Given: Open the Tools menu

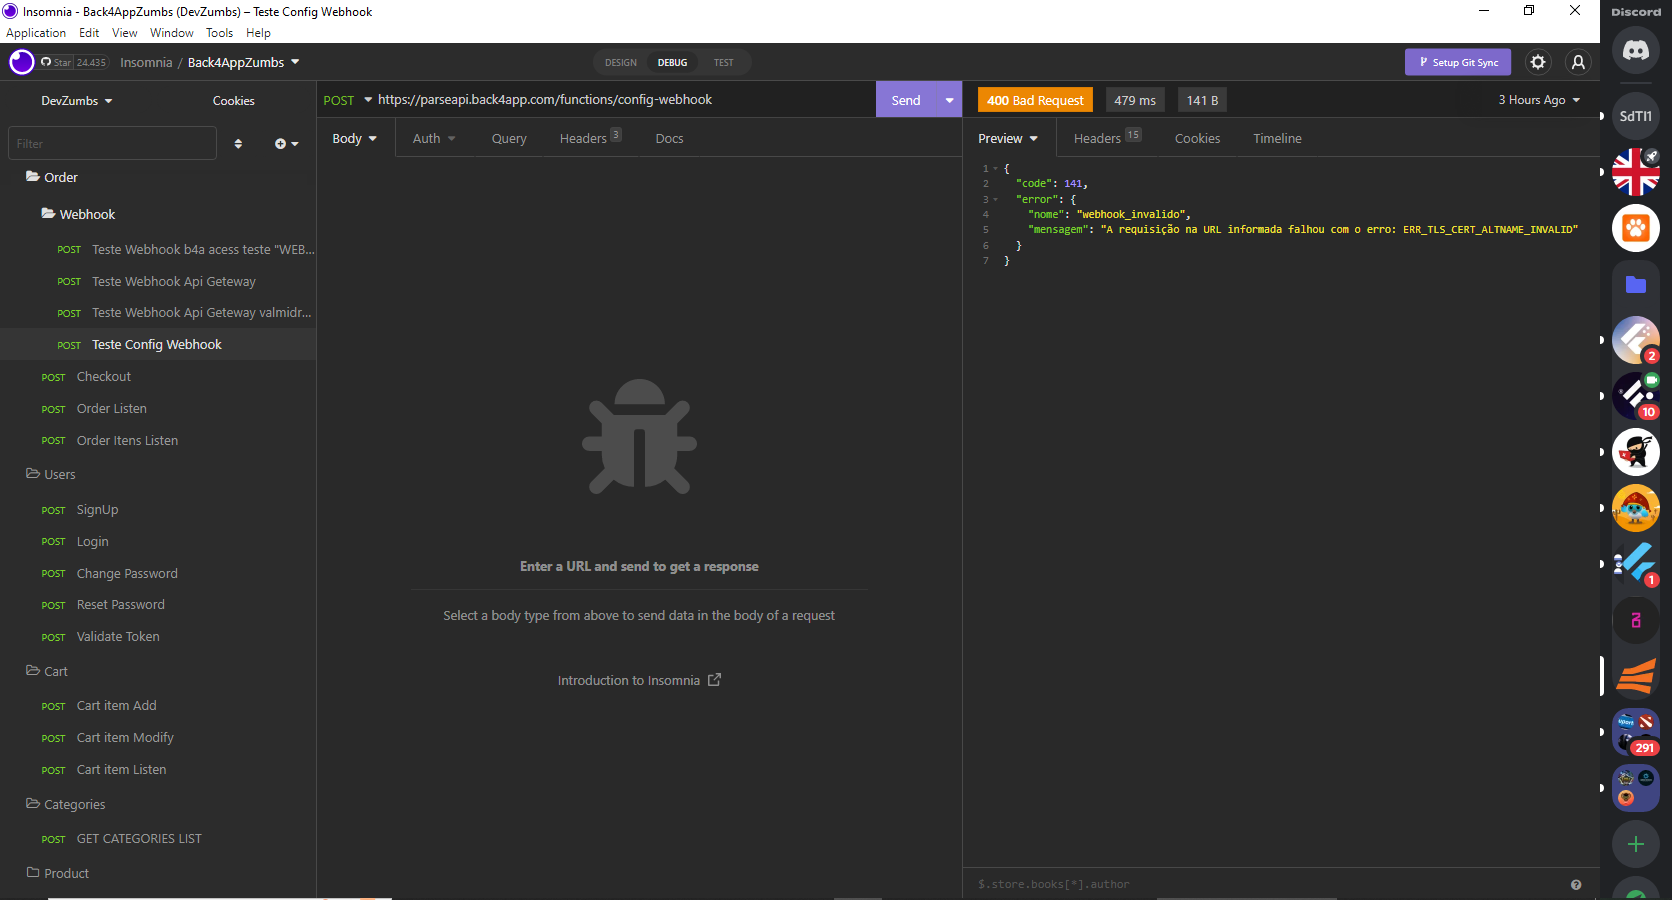Looking at the screenshot, I should click(219, 33).
